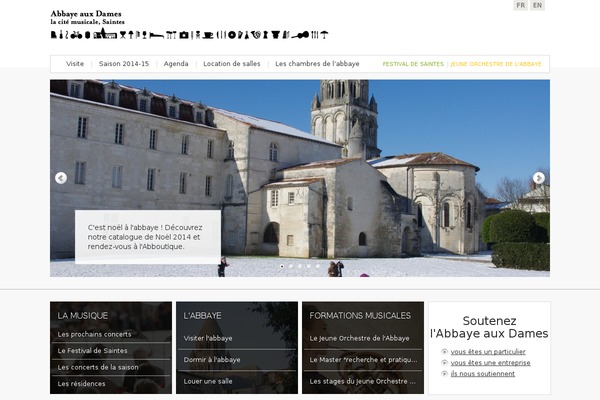Click the Noël 2014 catalogue caption box

click(x=148, y=237)
